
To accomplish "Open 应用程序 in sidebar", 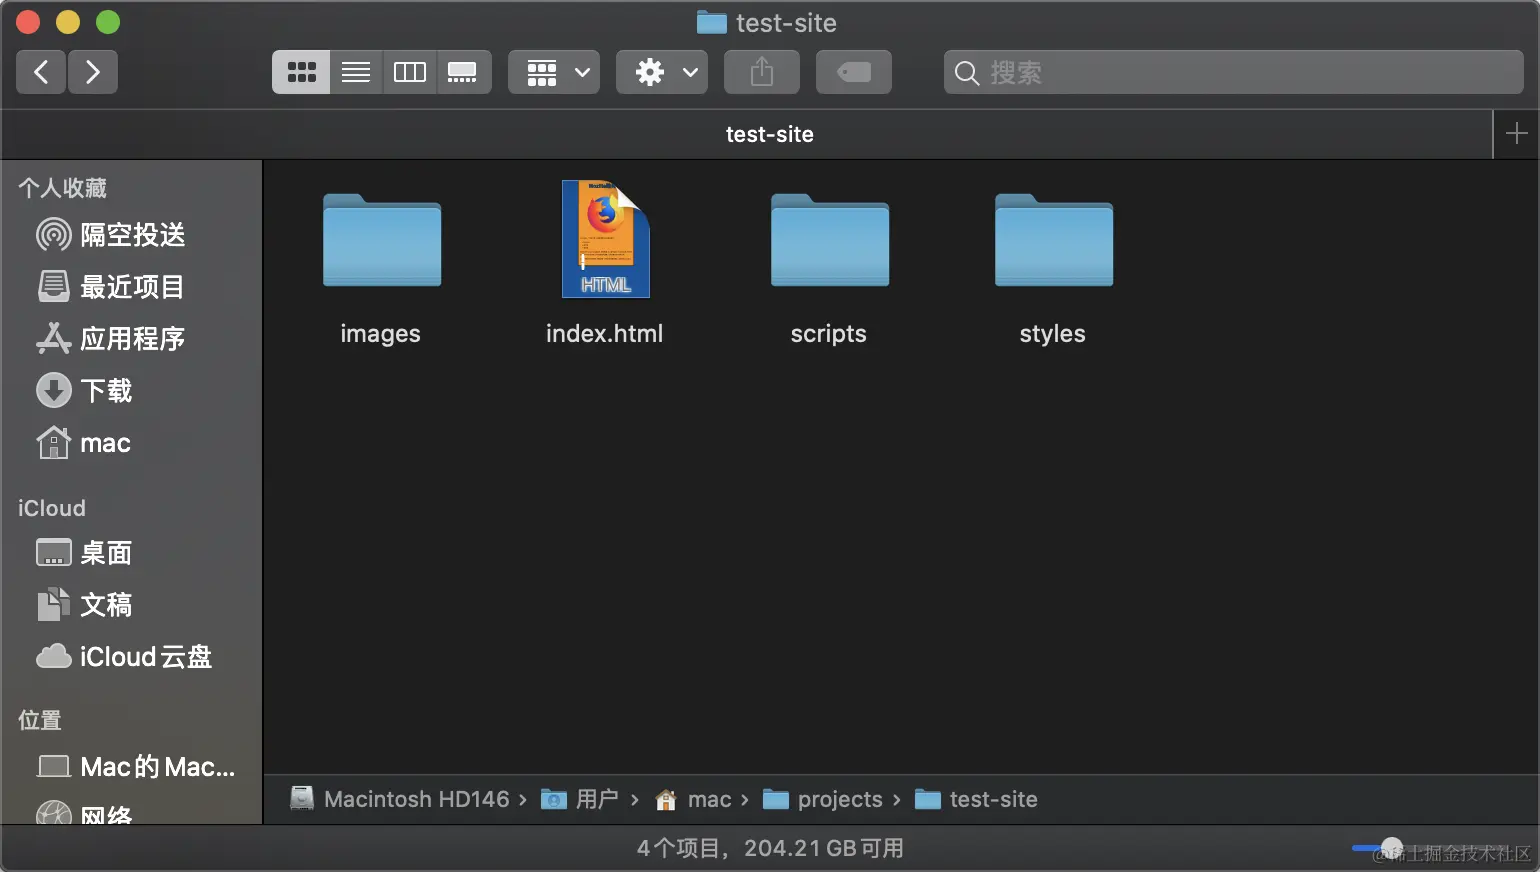I will 132,339.
